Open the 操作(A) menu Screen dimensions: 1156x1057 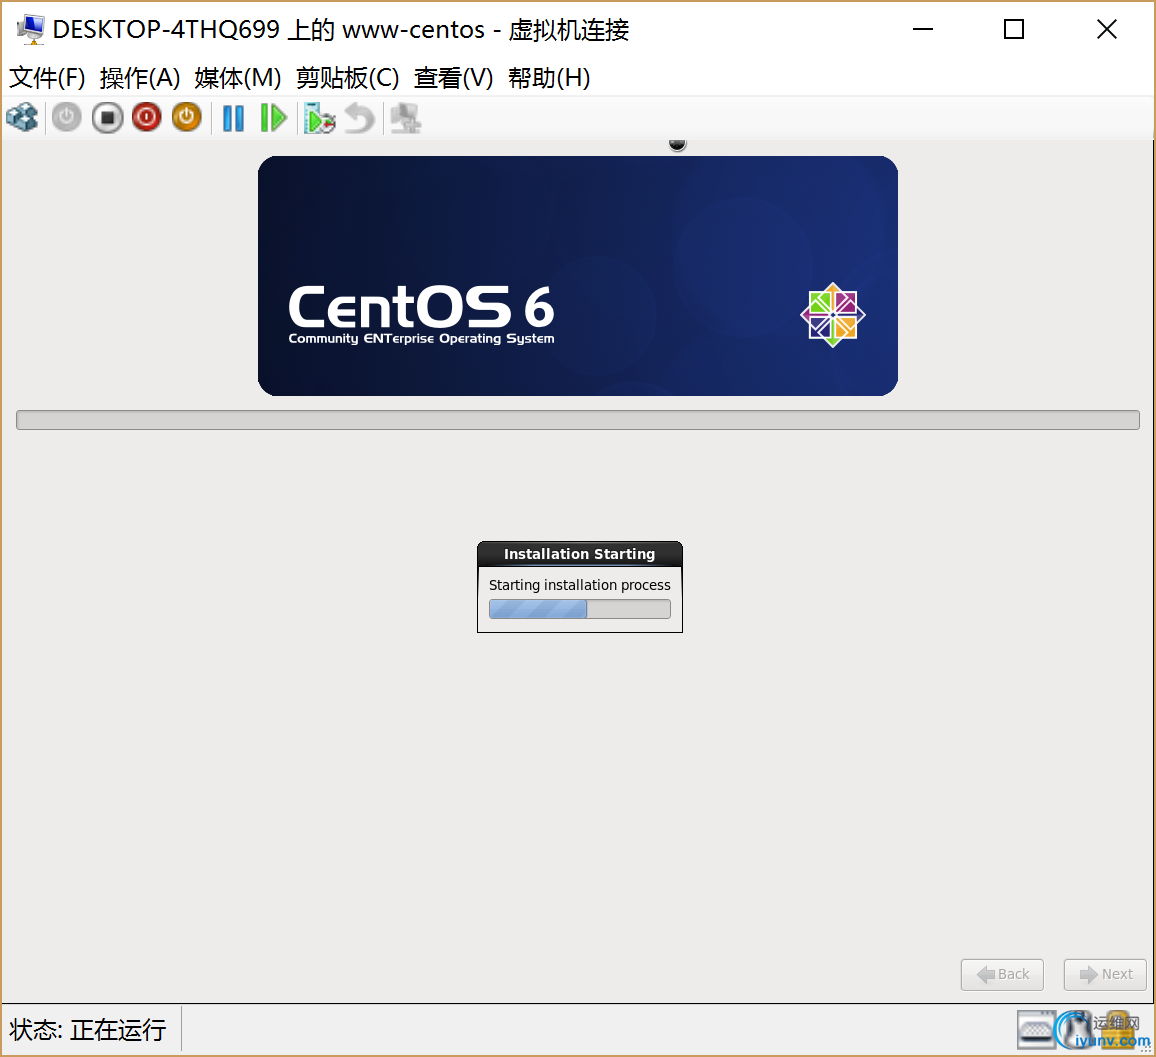pos(140,77)
